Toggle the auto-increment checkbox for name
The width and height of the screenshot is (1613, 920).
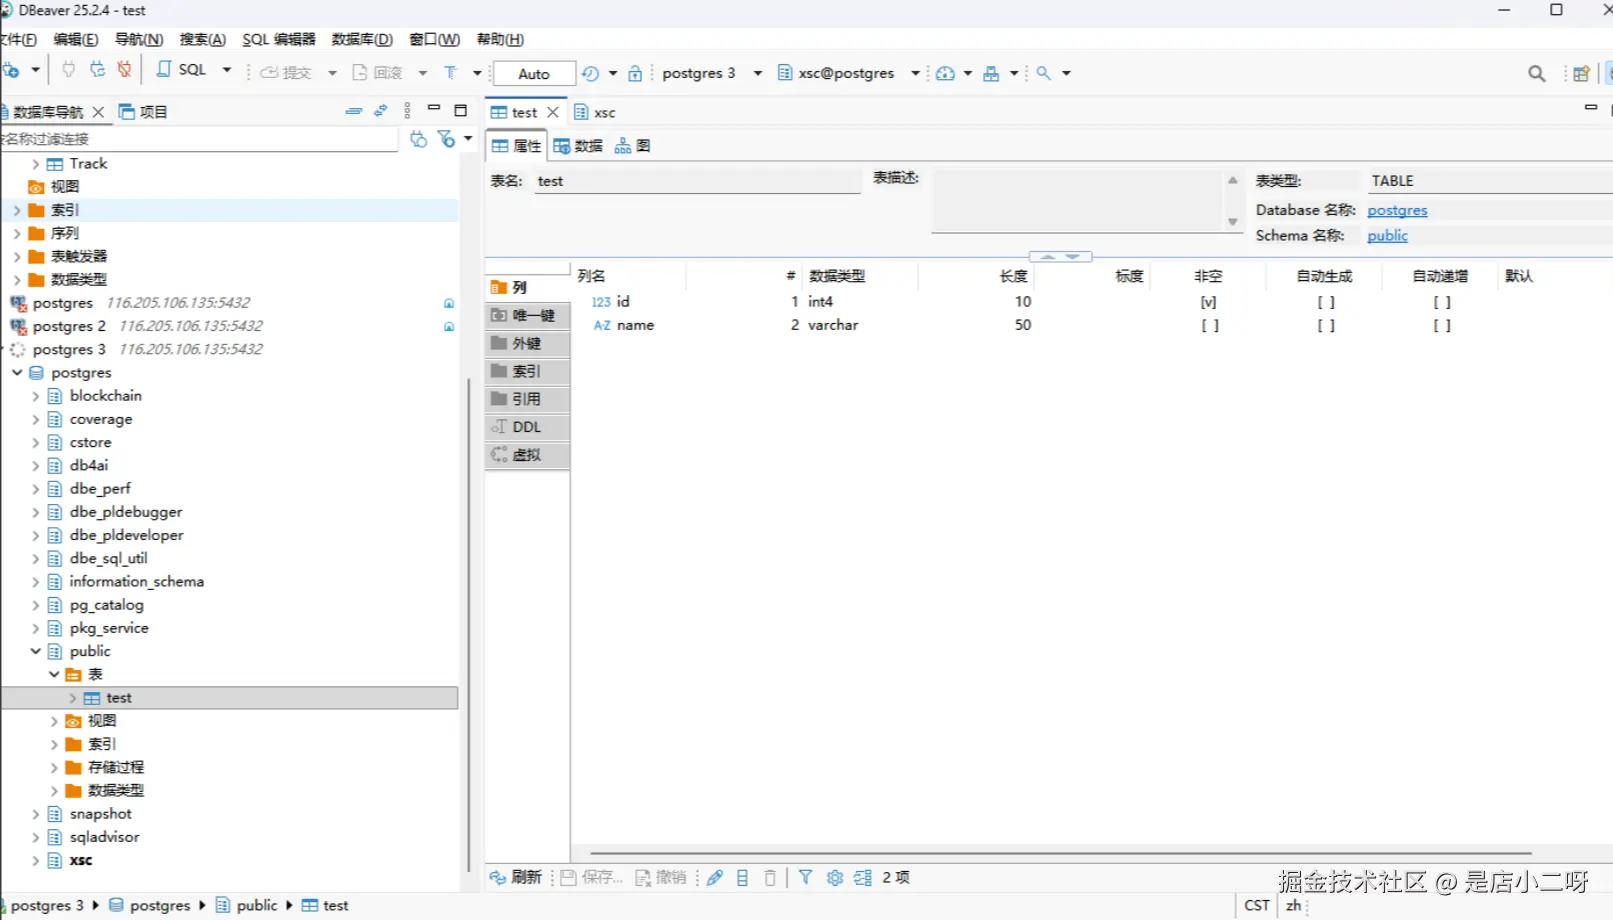(1442, 325)
